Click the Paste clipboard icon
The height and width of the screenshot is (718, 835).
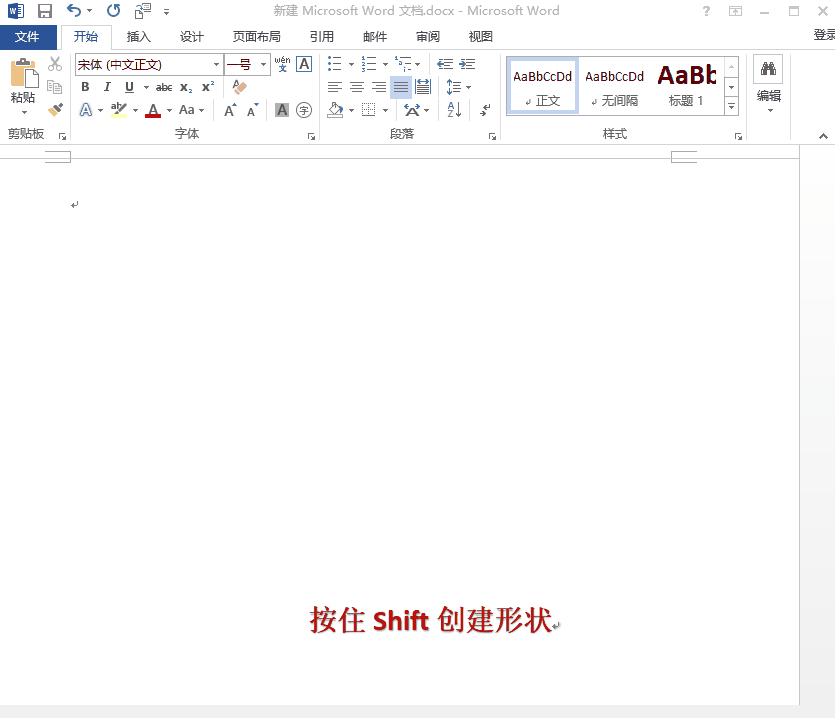tap(23, 73)
